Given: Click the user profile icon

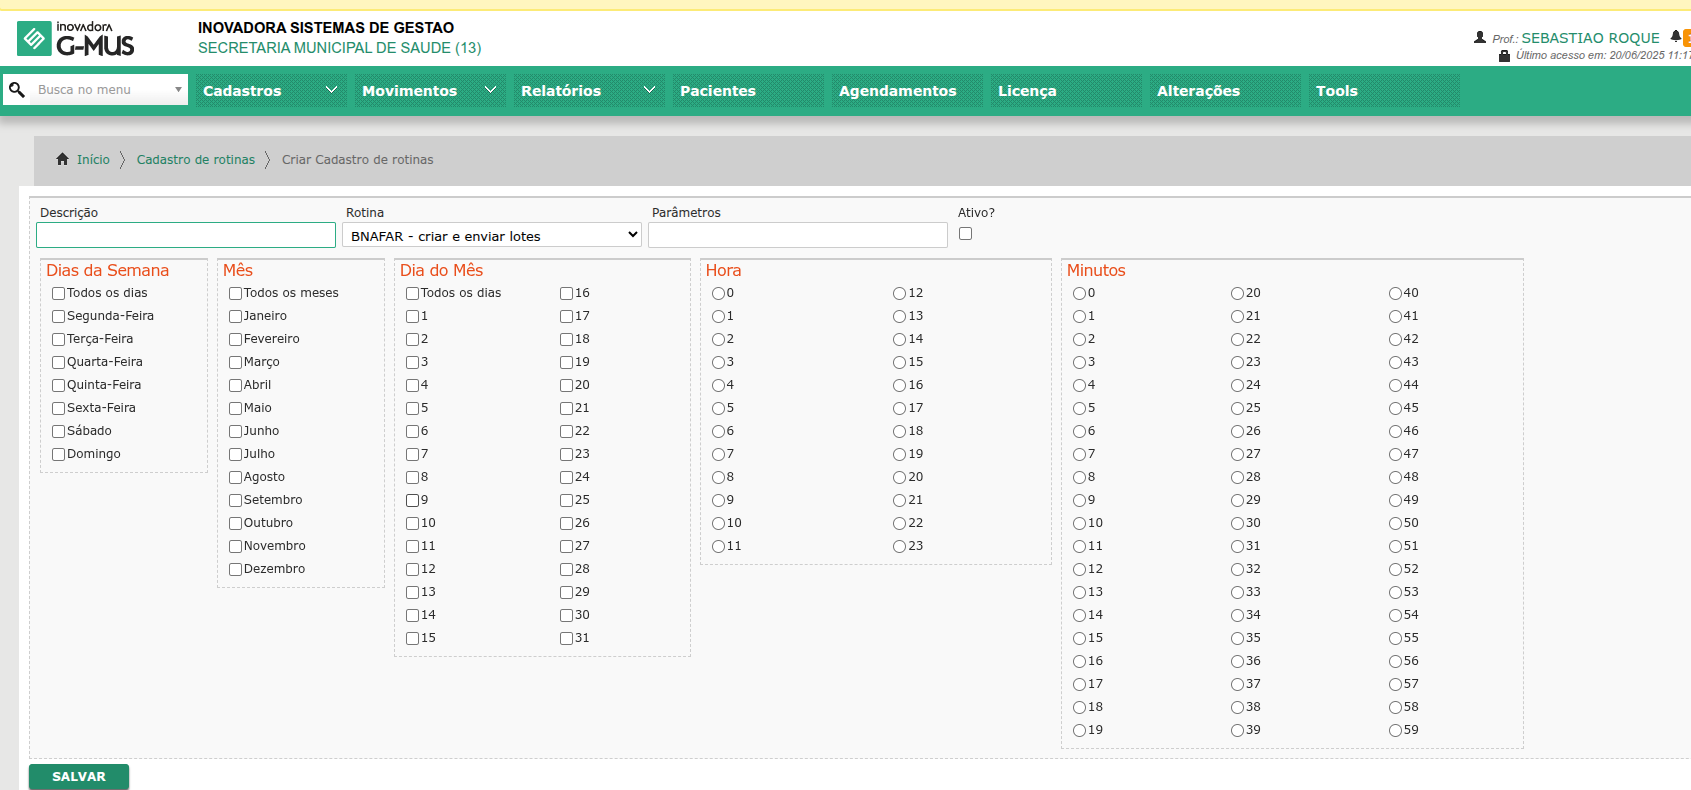Looking at the screenshot, I should coord(1480,37).
